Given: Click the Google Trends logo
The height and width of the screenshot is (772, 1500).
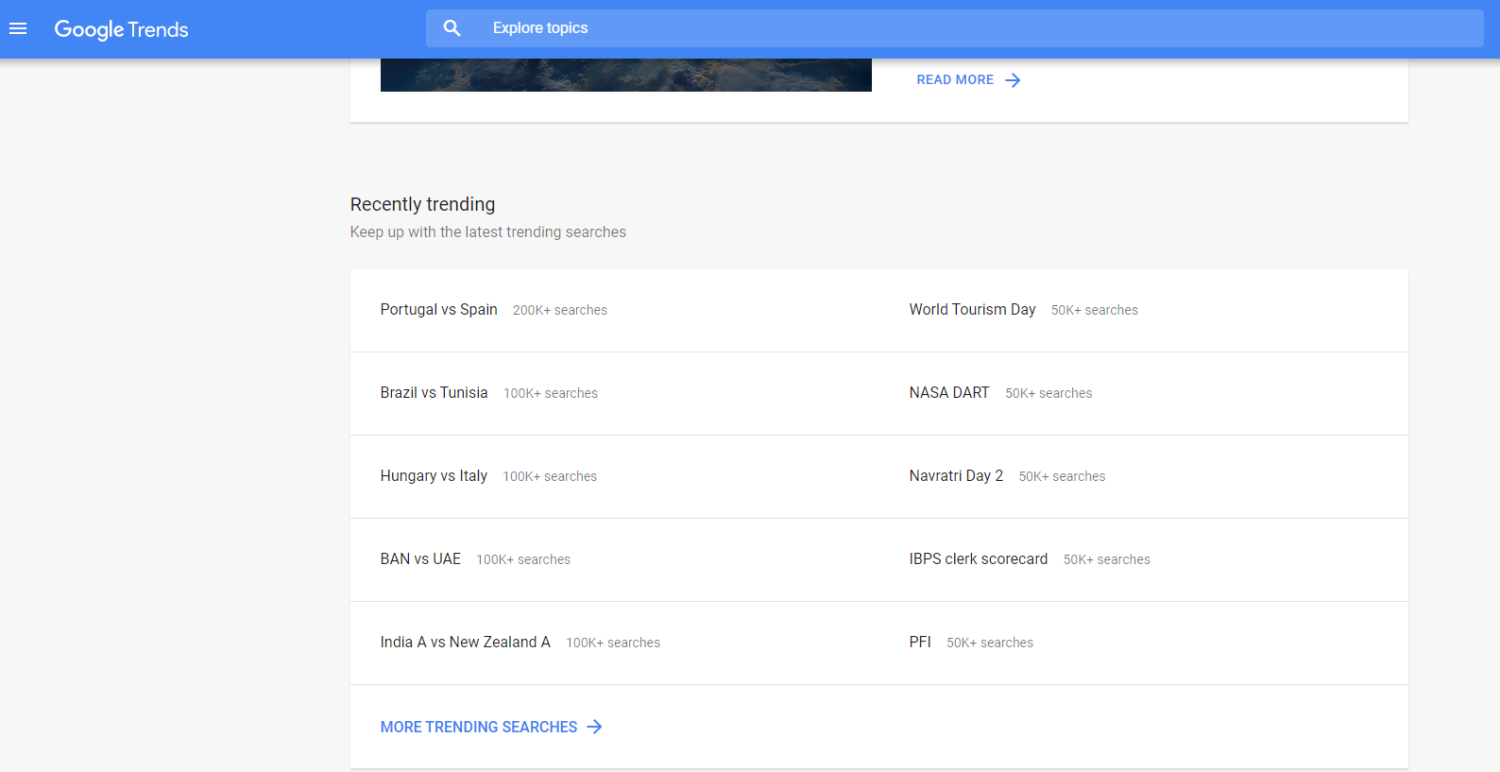Looking at the screenshot, I should coord(120,29).
